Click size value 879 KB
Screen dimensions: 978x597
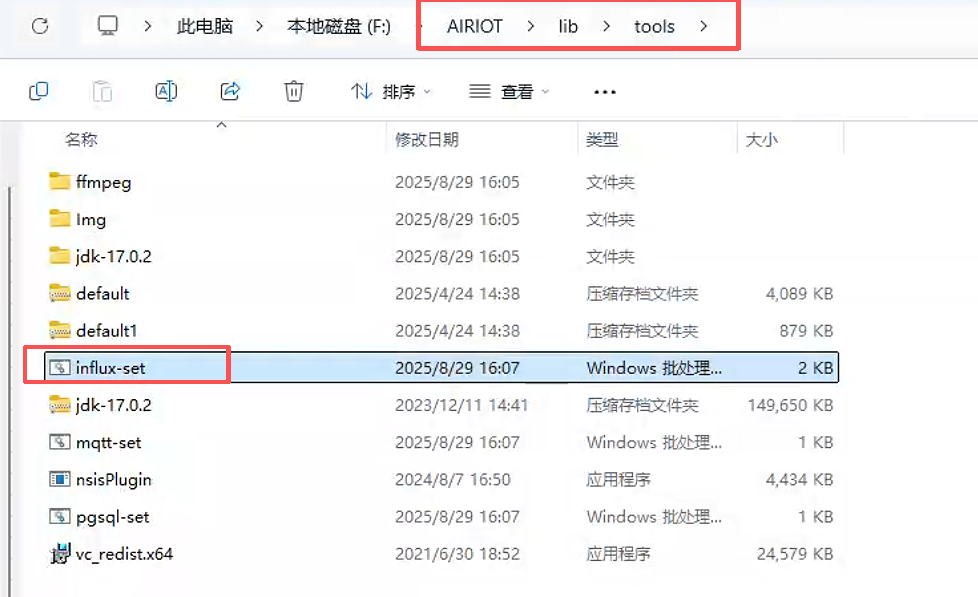[x=806, y=331]
